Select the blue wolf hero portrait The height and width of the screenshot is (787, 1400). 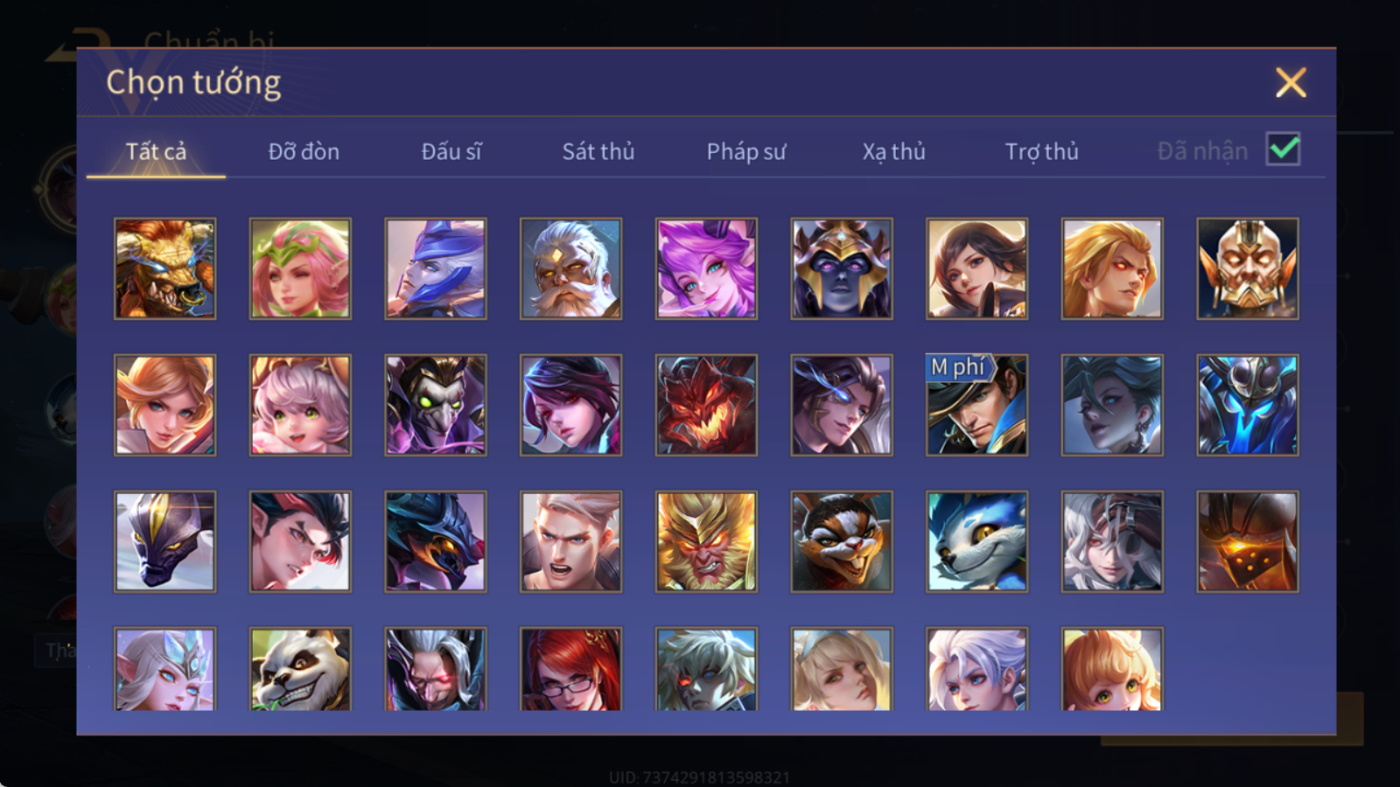977,541
